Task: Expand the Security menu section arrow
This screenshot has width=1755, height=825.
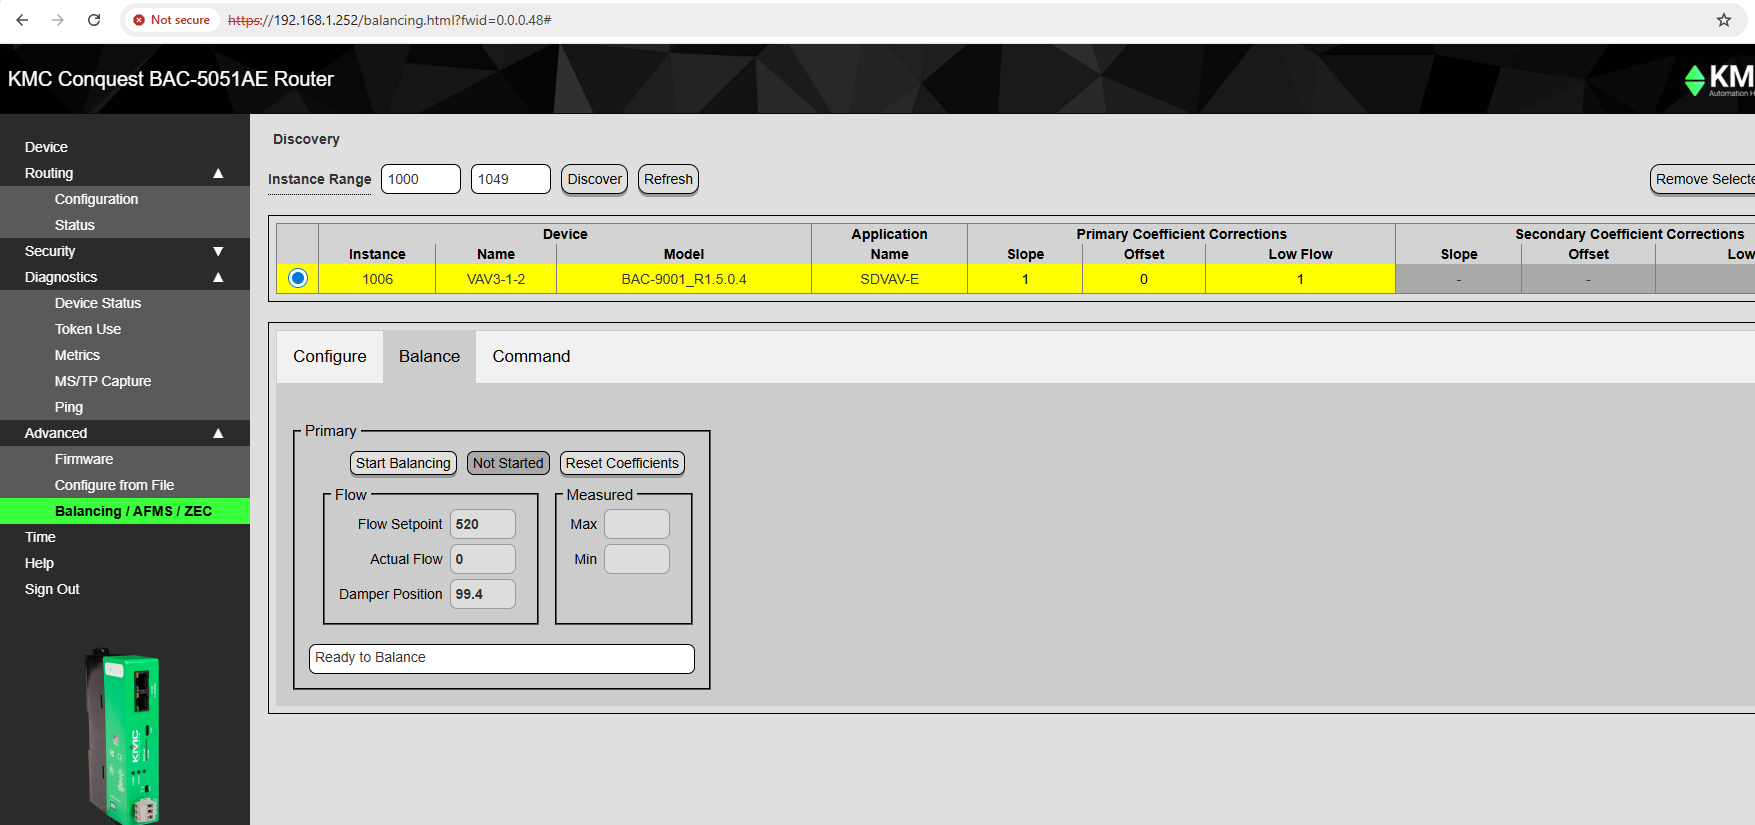Action: [x=218, y=251]
